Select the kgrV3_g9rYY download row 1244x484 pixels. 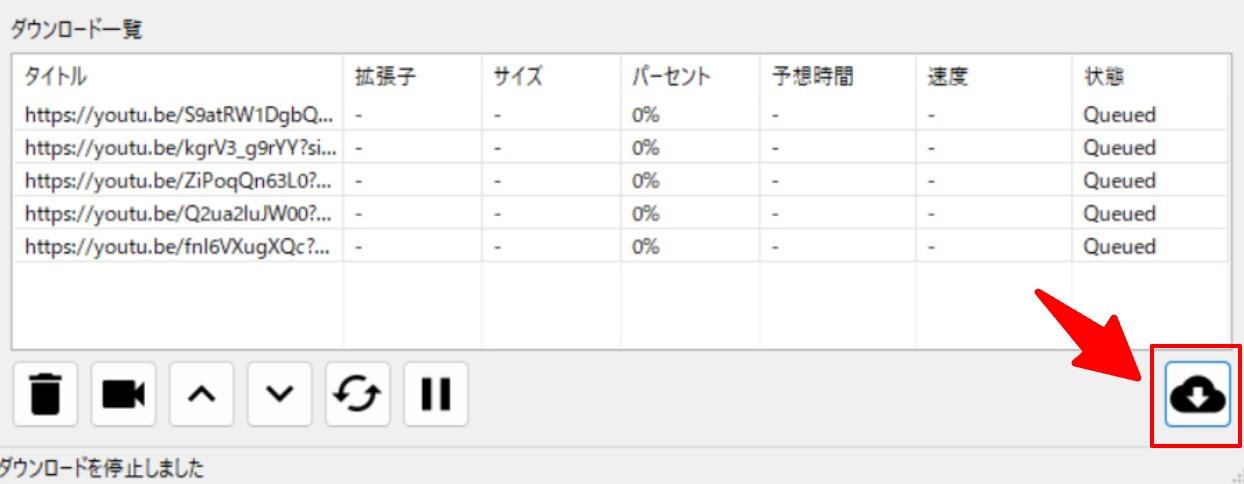620,148
